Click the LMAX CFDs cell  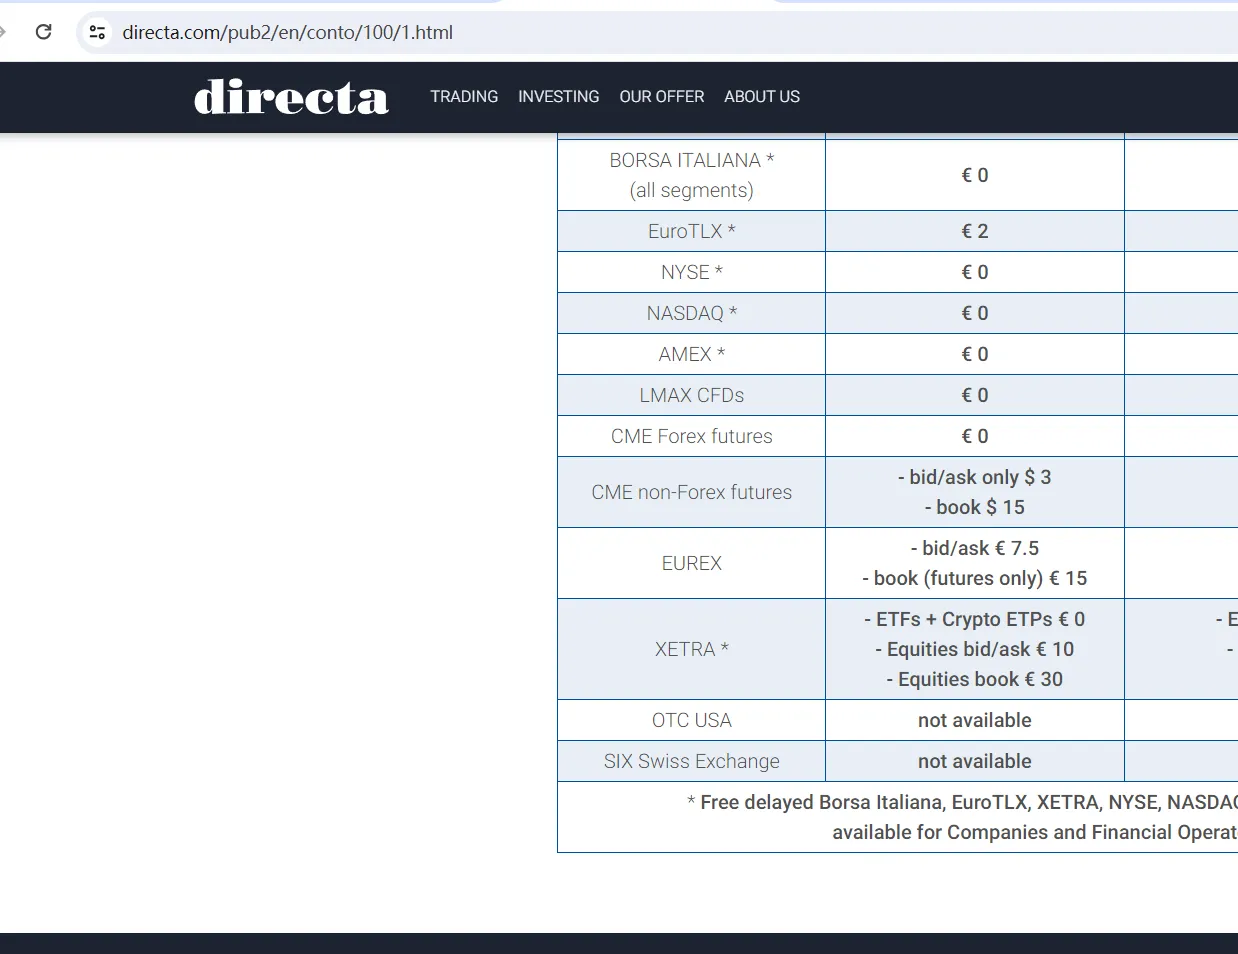coord(691,395)
